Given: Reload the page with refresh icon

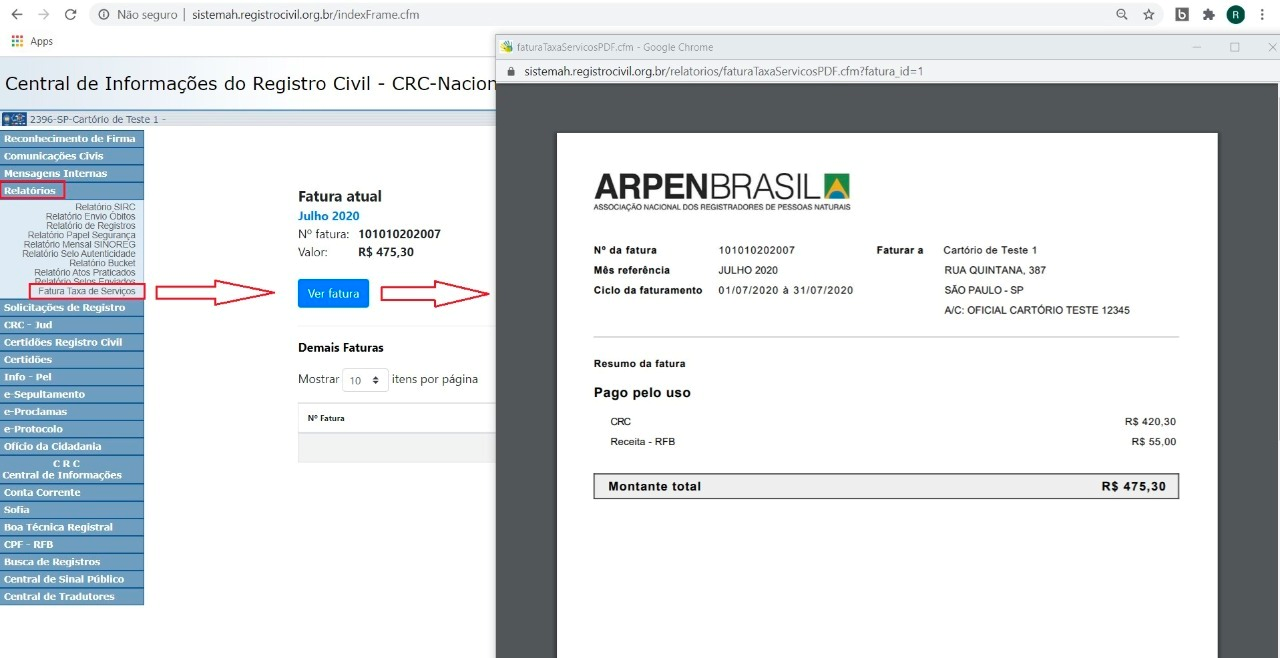Looking at the screenshot, I should (x=70, y=15).
